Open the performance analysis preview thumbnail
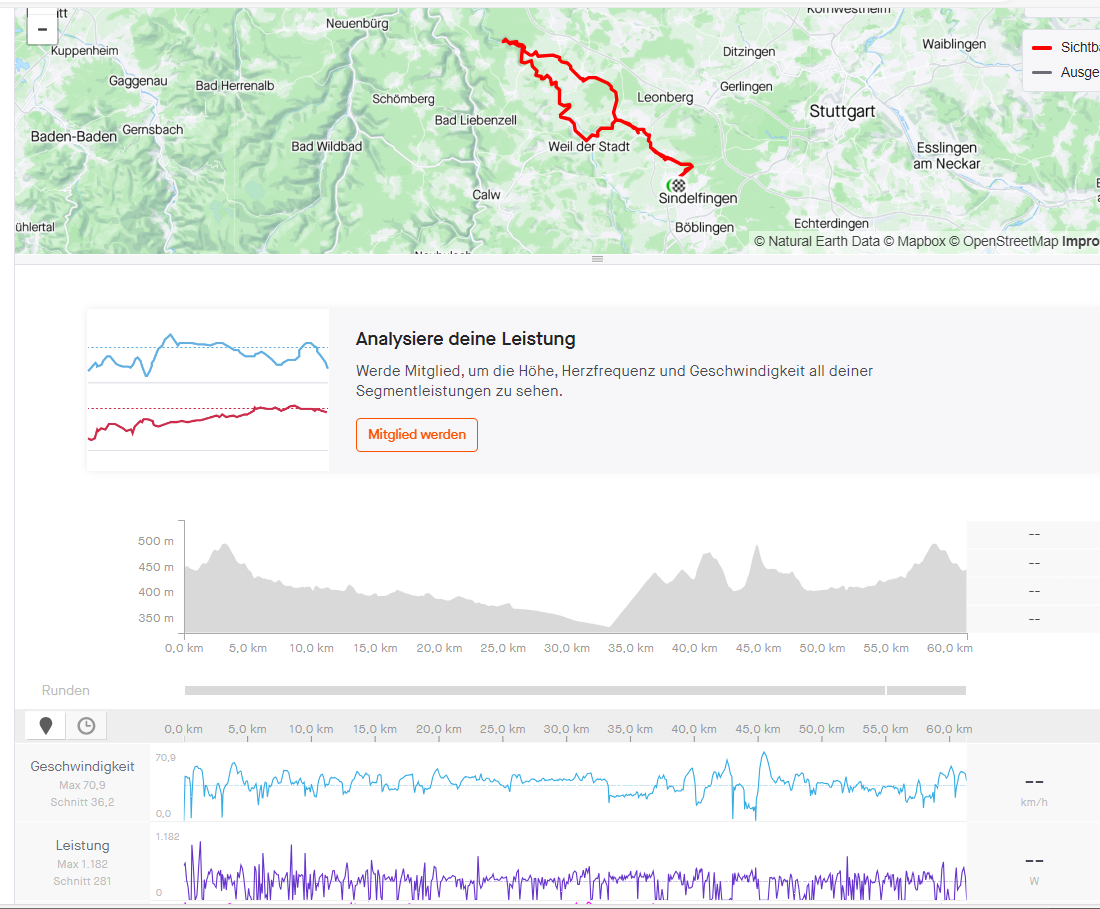Viewport: 1100px width, 909px height. 208,390
